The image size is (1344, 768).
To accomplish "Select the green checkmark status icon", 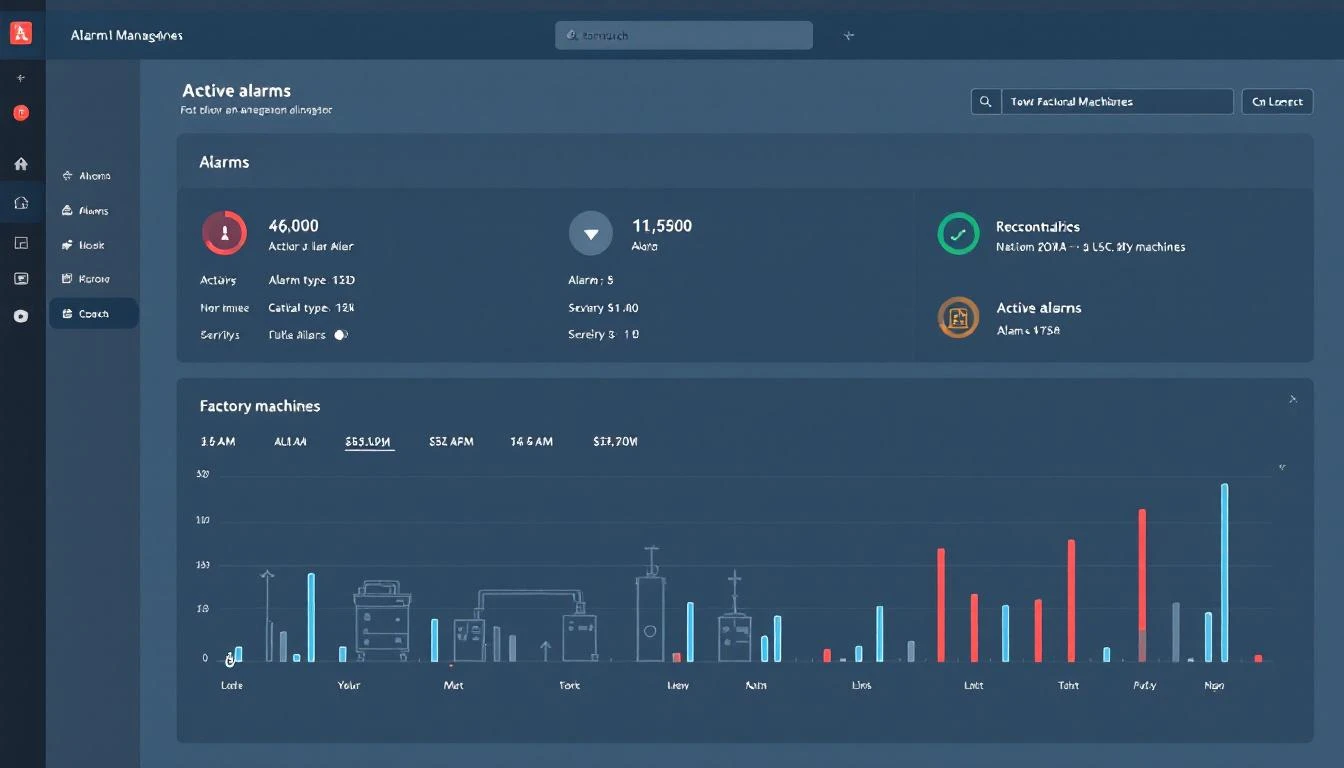I will (957, 236).
